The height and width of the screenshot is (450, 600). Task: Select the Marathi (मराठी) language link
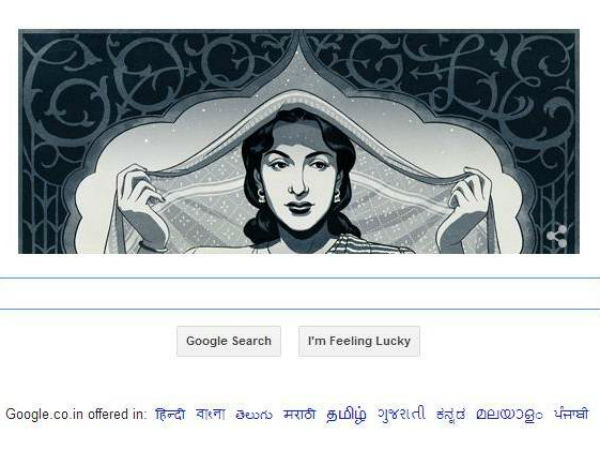click(x=299, y=414)
